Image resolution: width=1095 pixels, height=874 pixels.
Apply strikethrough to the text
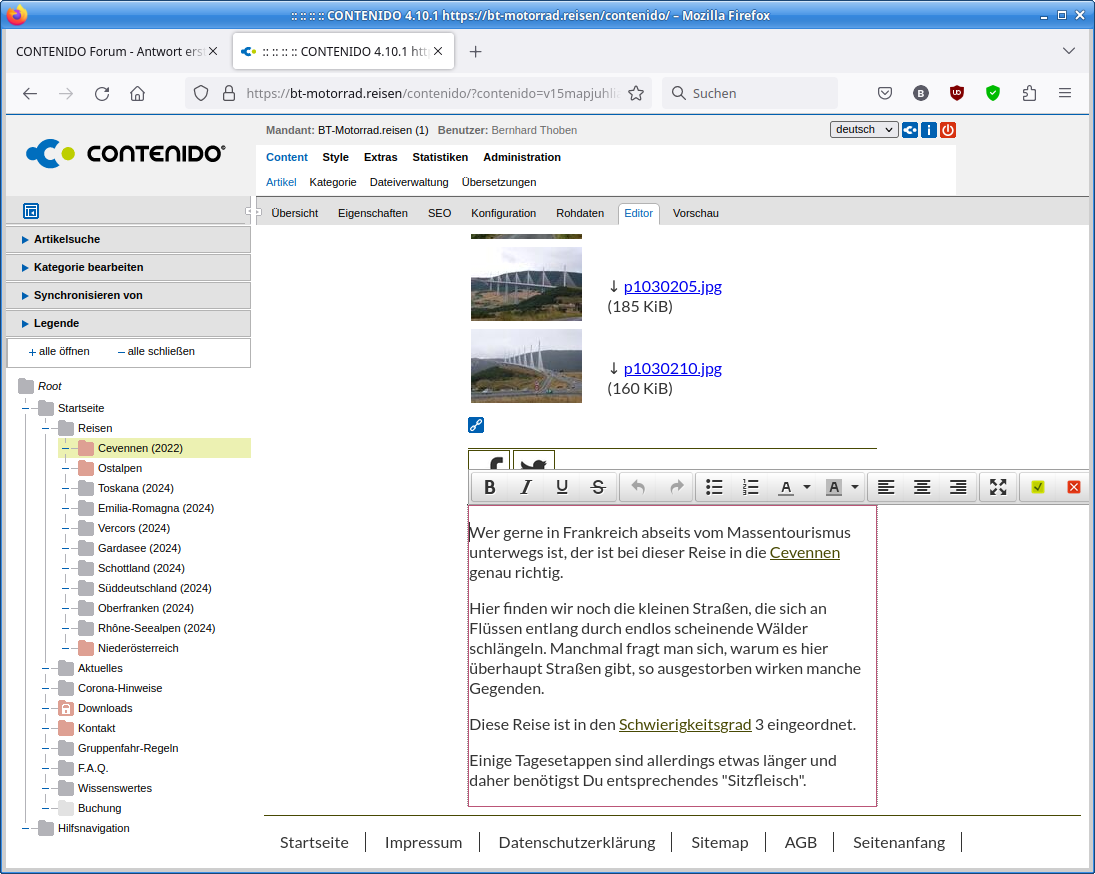[x=598, y=487]
